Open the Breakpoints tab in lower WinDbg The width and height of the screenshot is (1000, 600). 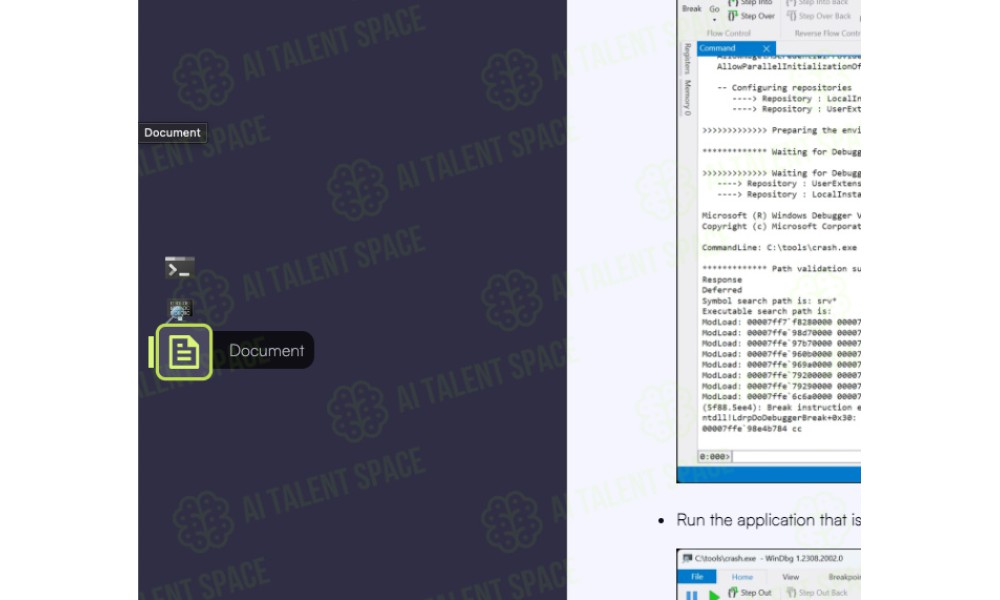tap(844, 577)
